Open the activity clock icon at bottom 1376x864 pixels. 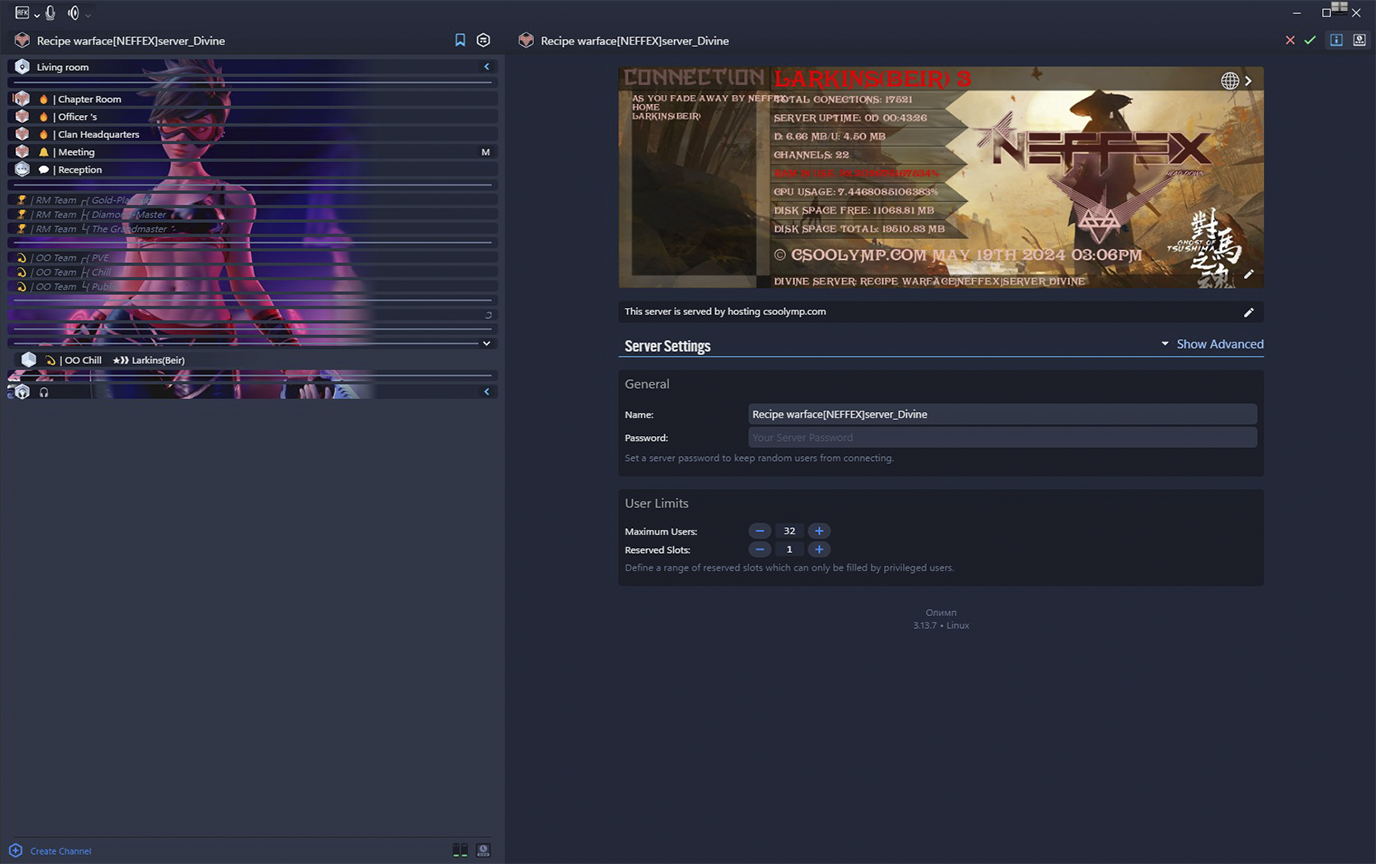click(x=483, y=850)
